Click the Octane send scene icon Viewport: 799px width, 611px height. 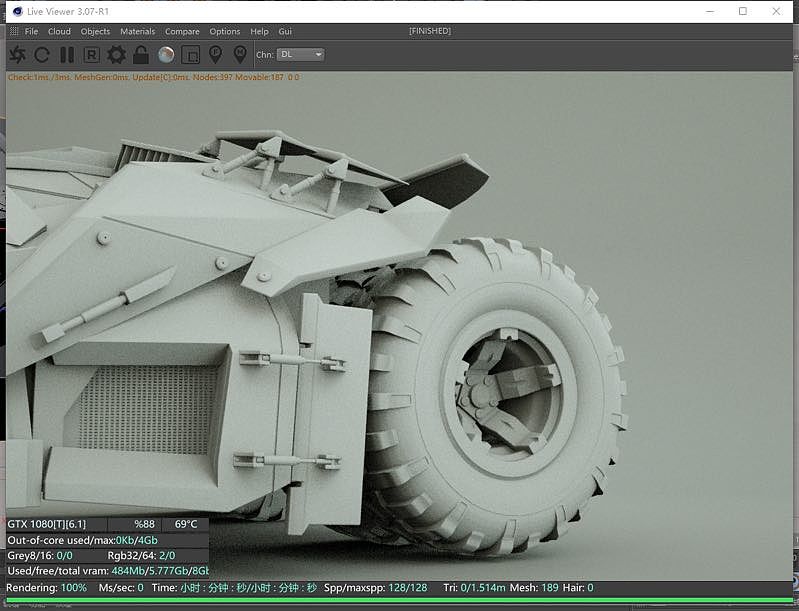[17, 54]
